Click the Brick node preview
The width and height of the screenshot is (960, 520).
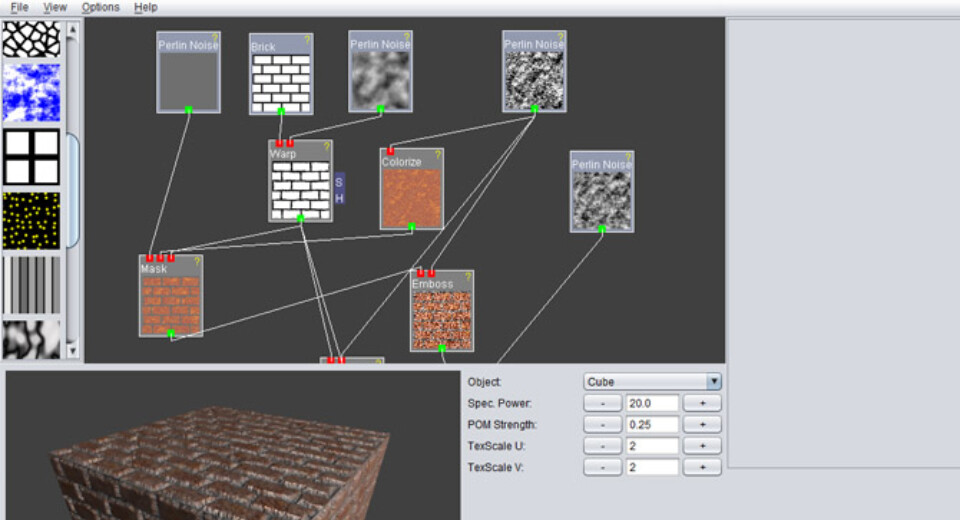pos(281,81)
